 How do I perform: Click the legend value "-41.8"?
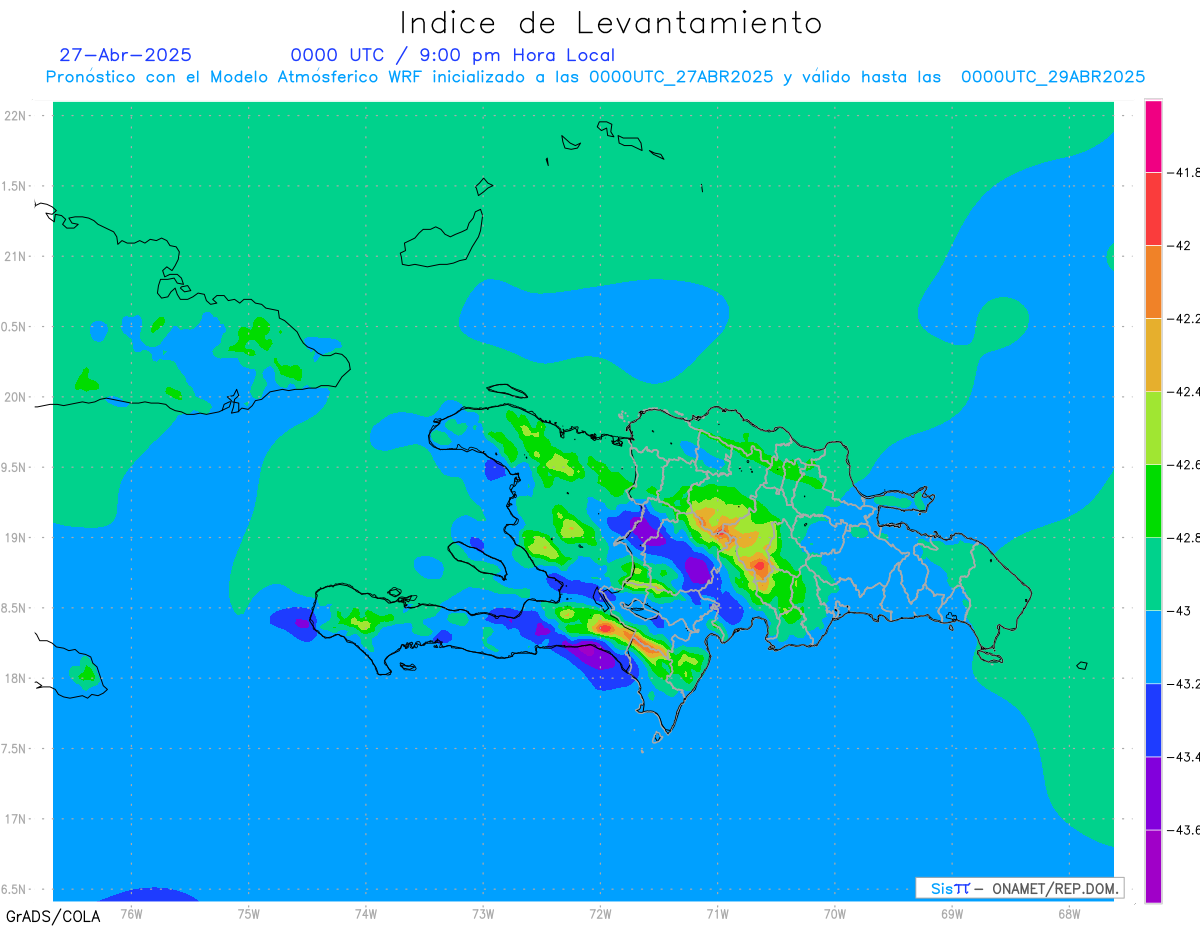click(1186, 172)
